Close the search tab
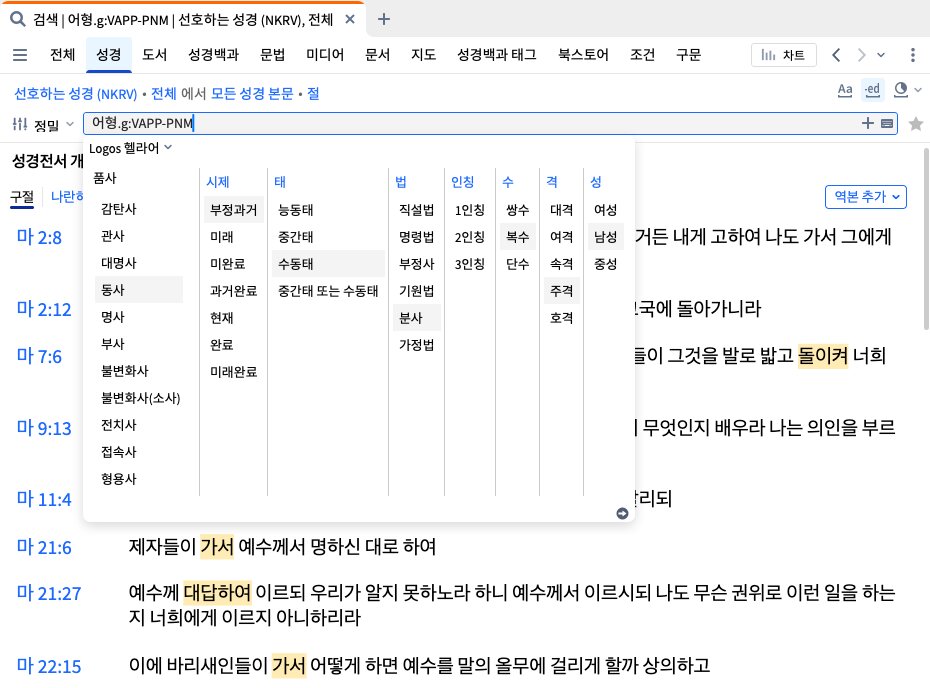This screenshot has width=930, height=688. tap(350, 20)
